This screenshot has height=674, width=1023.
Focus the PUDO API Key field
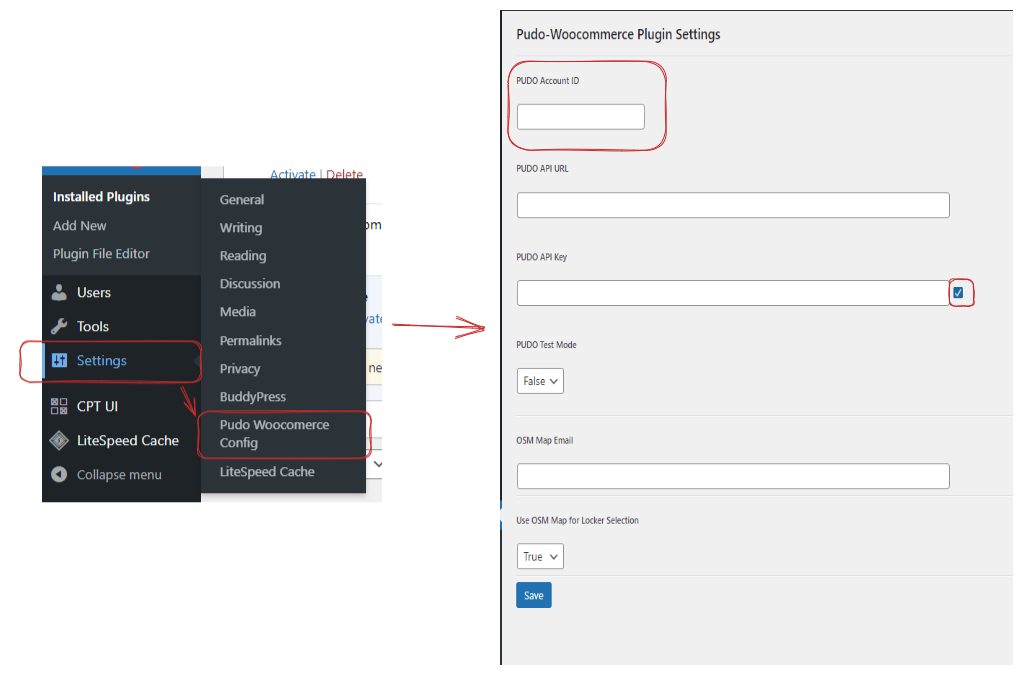[x=733, y=293]
